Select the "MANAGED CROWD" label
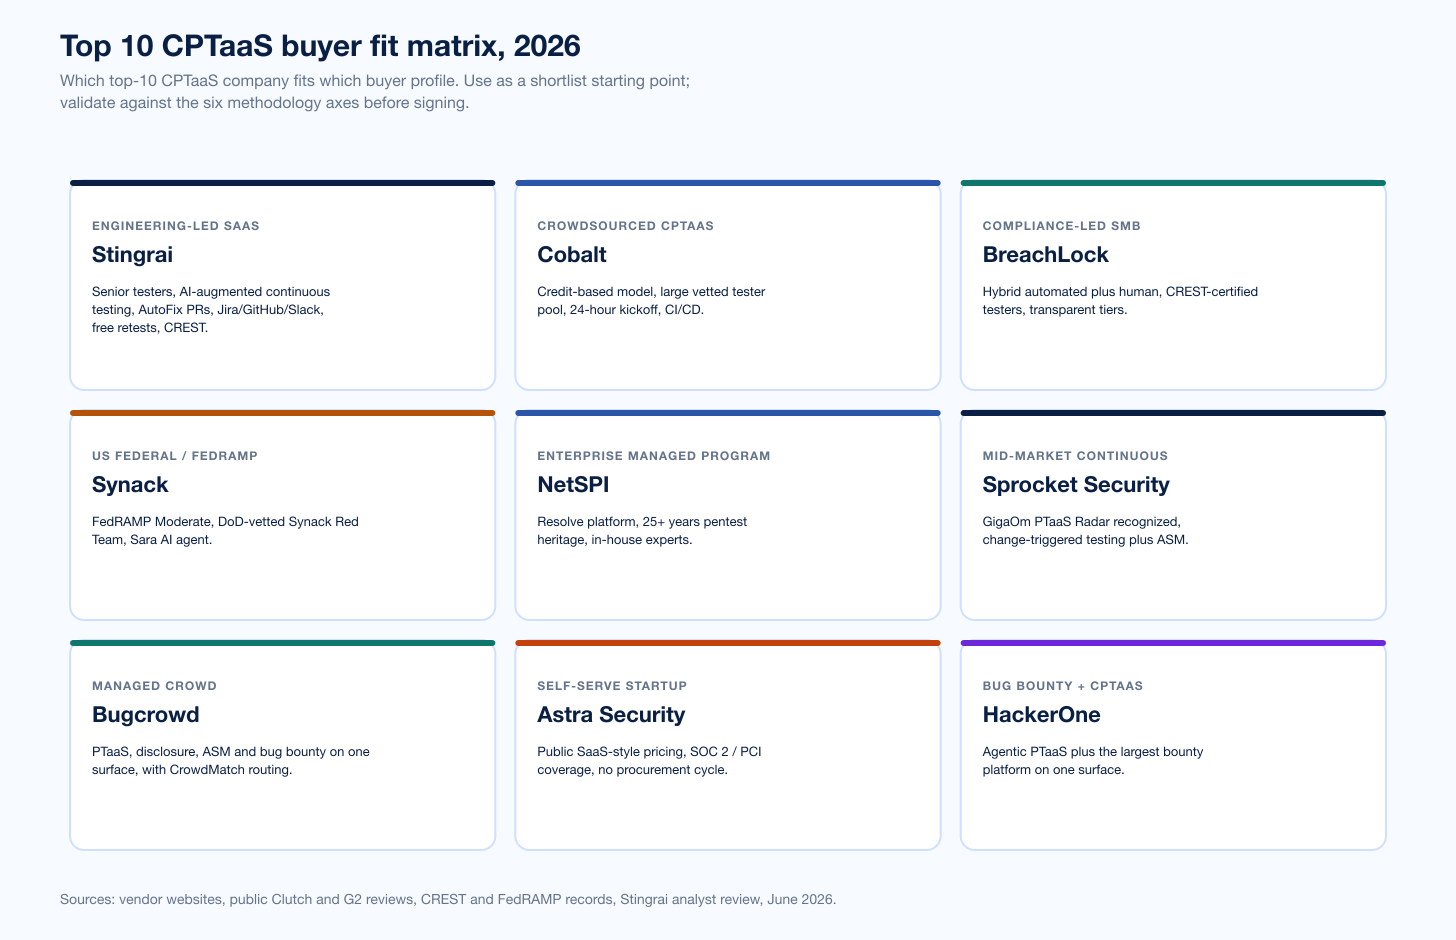This screenshot has width=1456, height=940. [x=155, y=686]
